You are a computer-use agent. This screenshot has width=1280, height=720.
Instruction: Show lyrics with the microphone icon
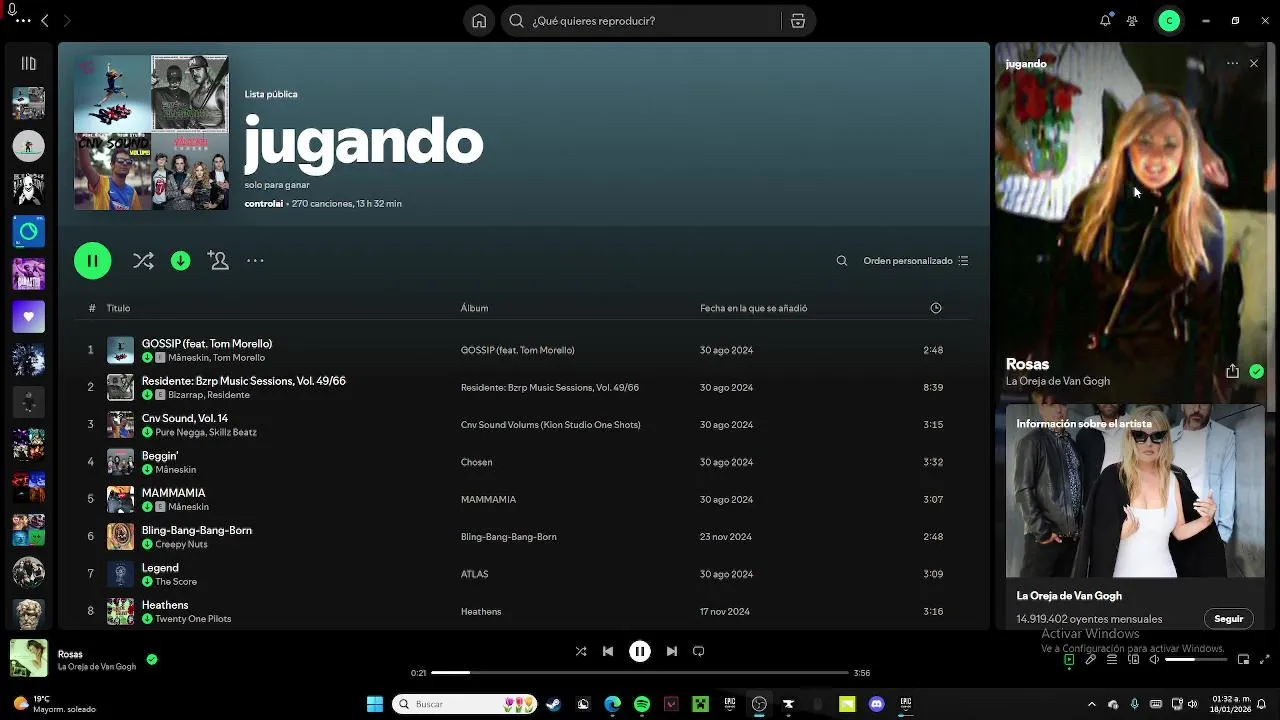click(x=1090, y=660)
